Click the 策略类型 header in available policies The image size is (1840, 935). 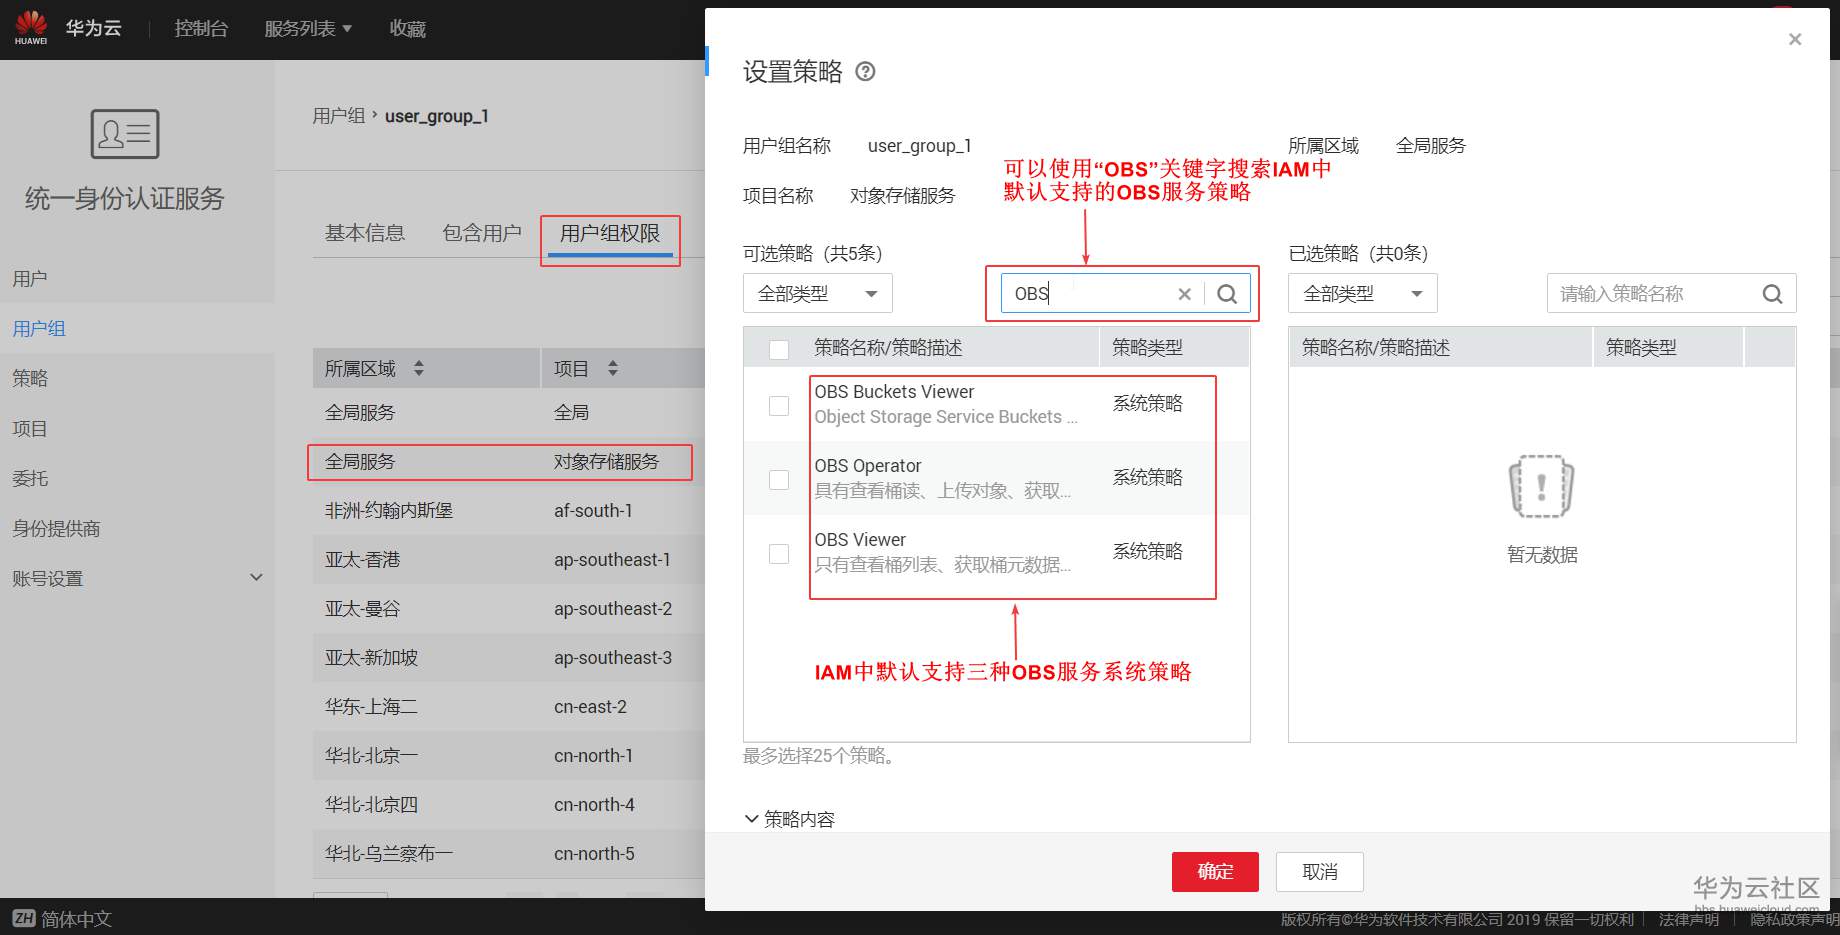pyautogui.click(x=1147, y=348)
